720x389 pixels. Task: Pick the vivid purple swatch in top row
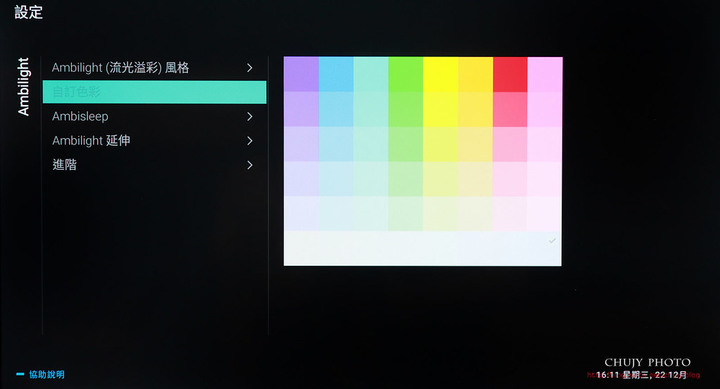click(301, 74)
